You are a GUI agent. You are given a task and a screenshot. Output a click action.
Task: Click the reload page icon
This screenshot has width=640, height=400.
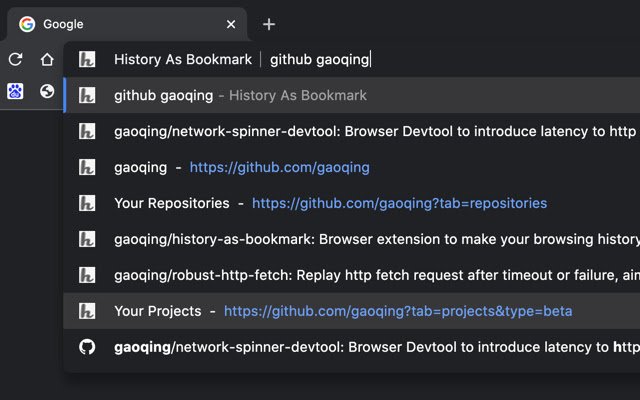pyautogui.click(x=15, y=60)
